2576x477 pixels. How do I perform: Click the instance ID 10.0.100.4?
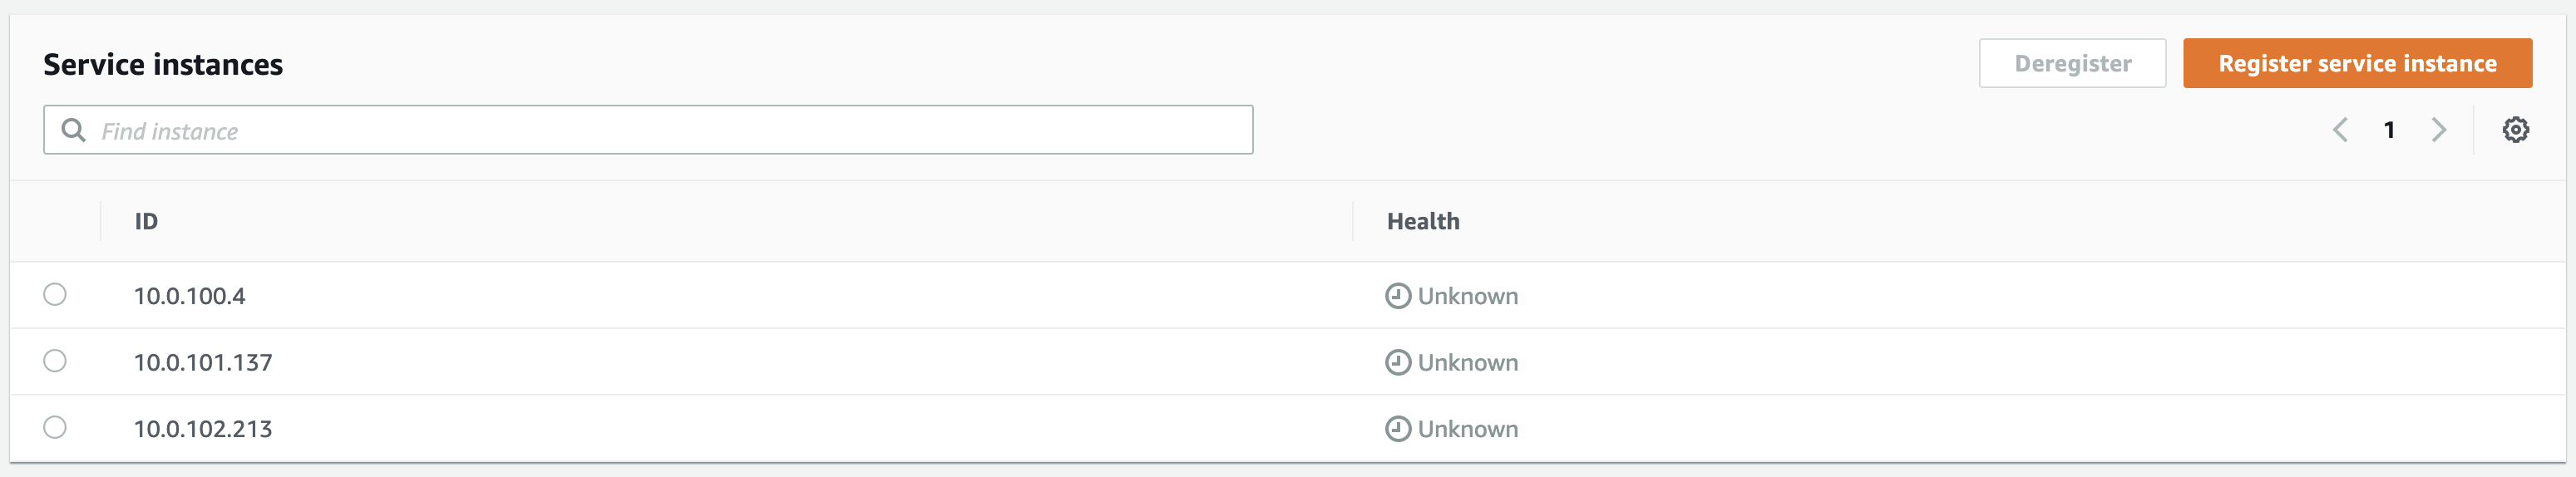click(189, 296)
